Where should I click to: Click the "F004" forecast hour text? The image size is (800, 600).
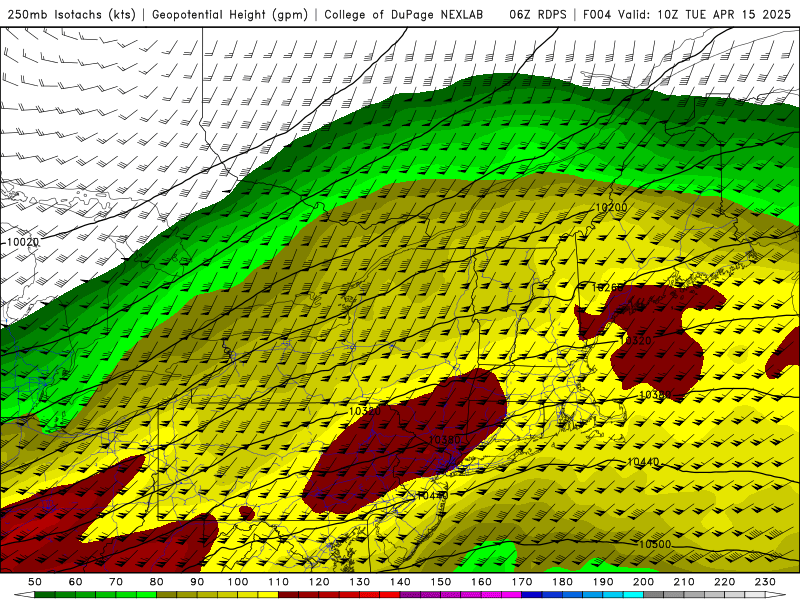(597, 15)
